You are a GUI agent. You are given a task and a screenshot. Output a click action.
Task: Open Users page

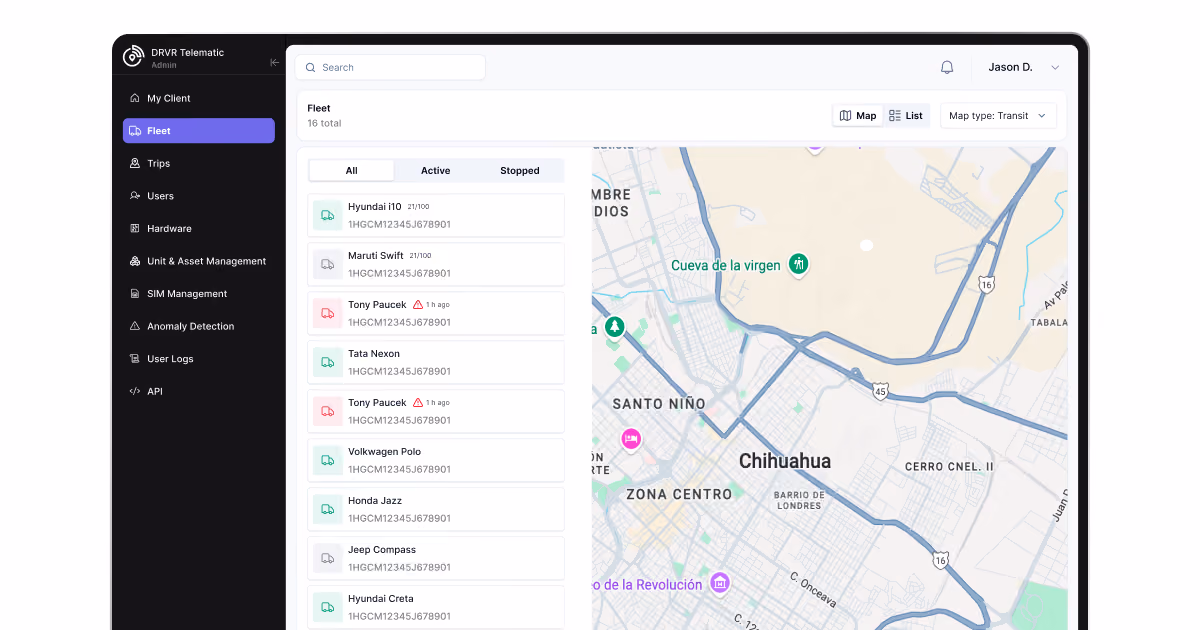[x=198, y=196]
